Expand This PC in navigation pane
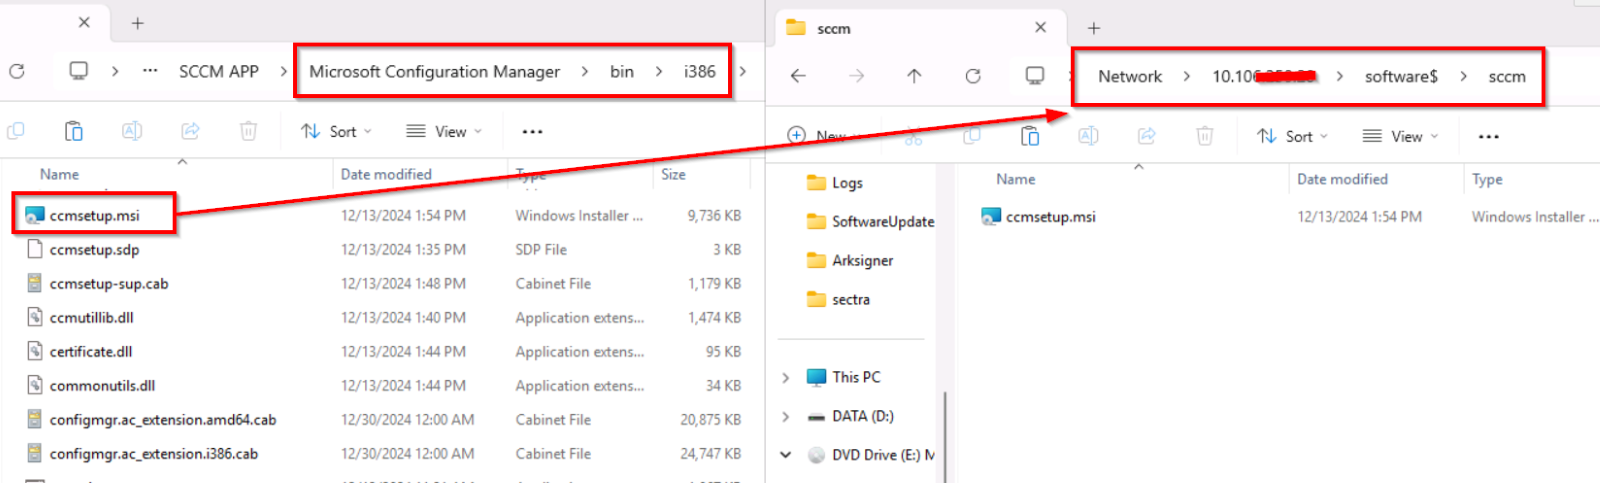 tap(786, 377)
